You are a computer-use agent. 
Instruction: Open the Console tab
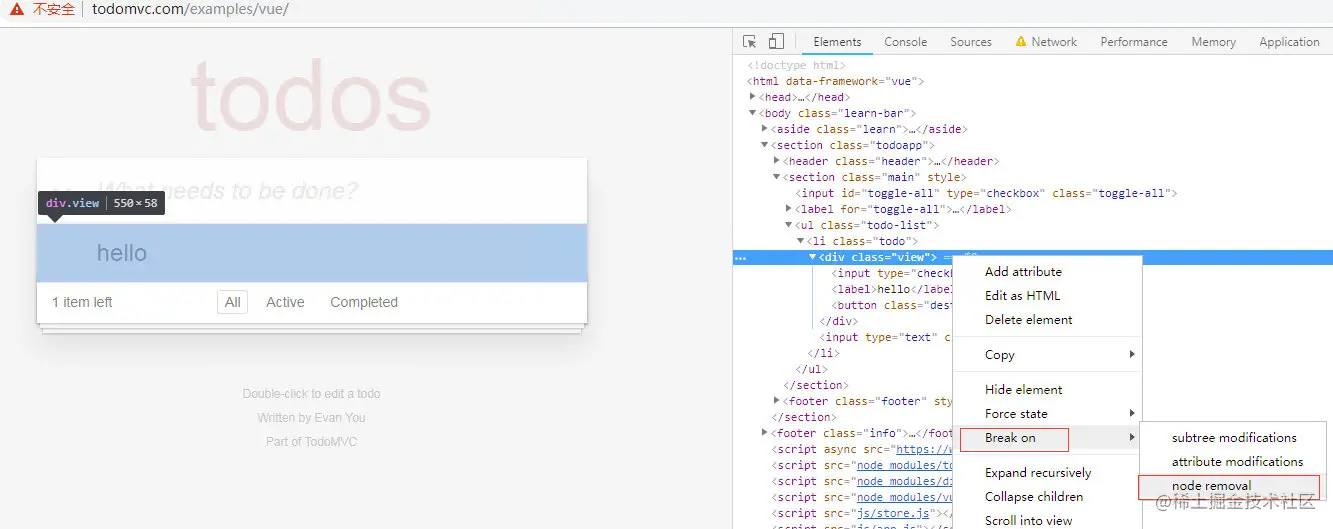pyautogui.click(x=905, y=42)
